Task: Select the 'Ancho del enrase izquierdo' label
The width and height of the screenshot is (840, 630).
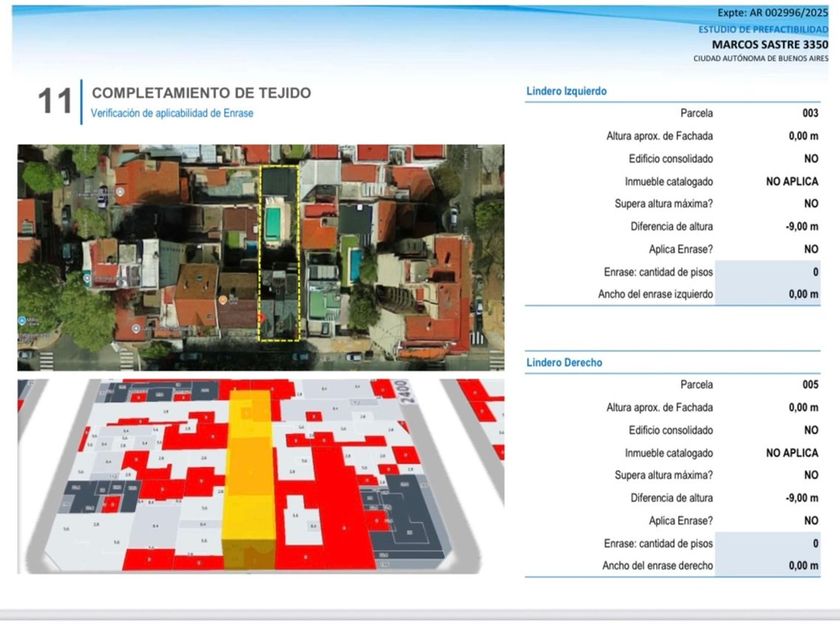Action: [x=655, y=294]
